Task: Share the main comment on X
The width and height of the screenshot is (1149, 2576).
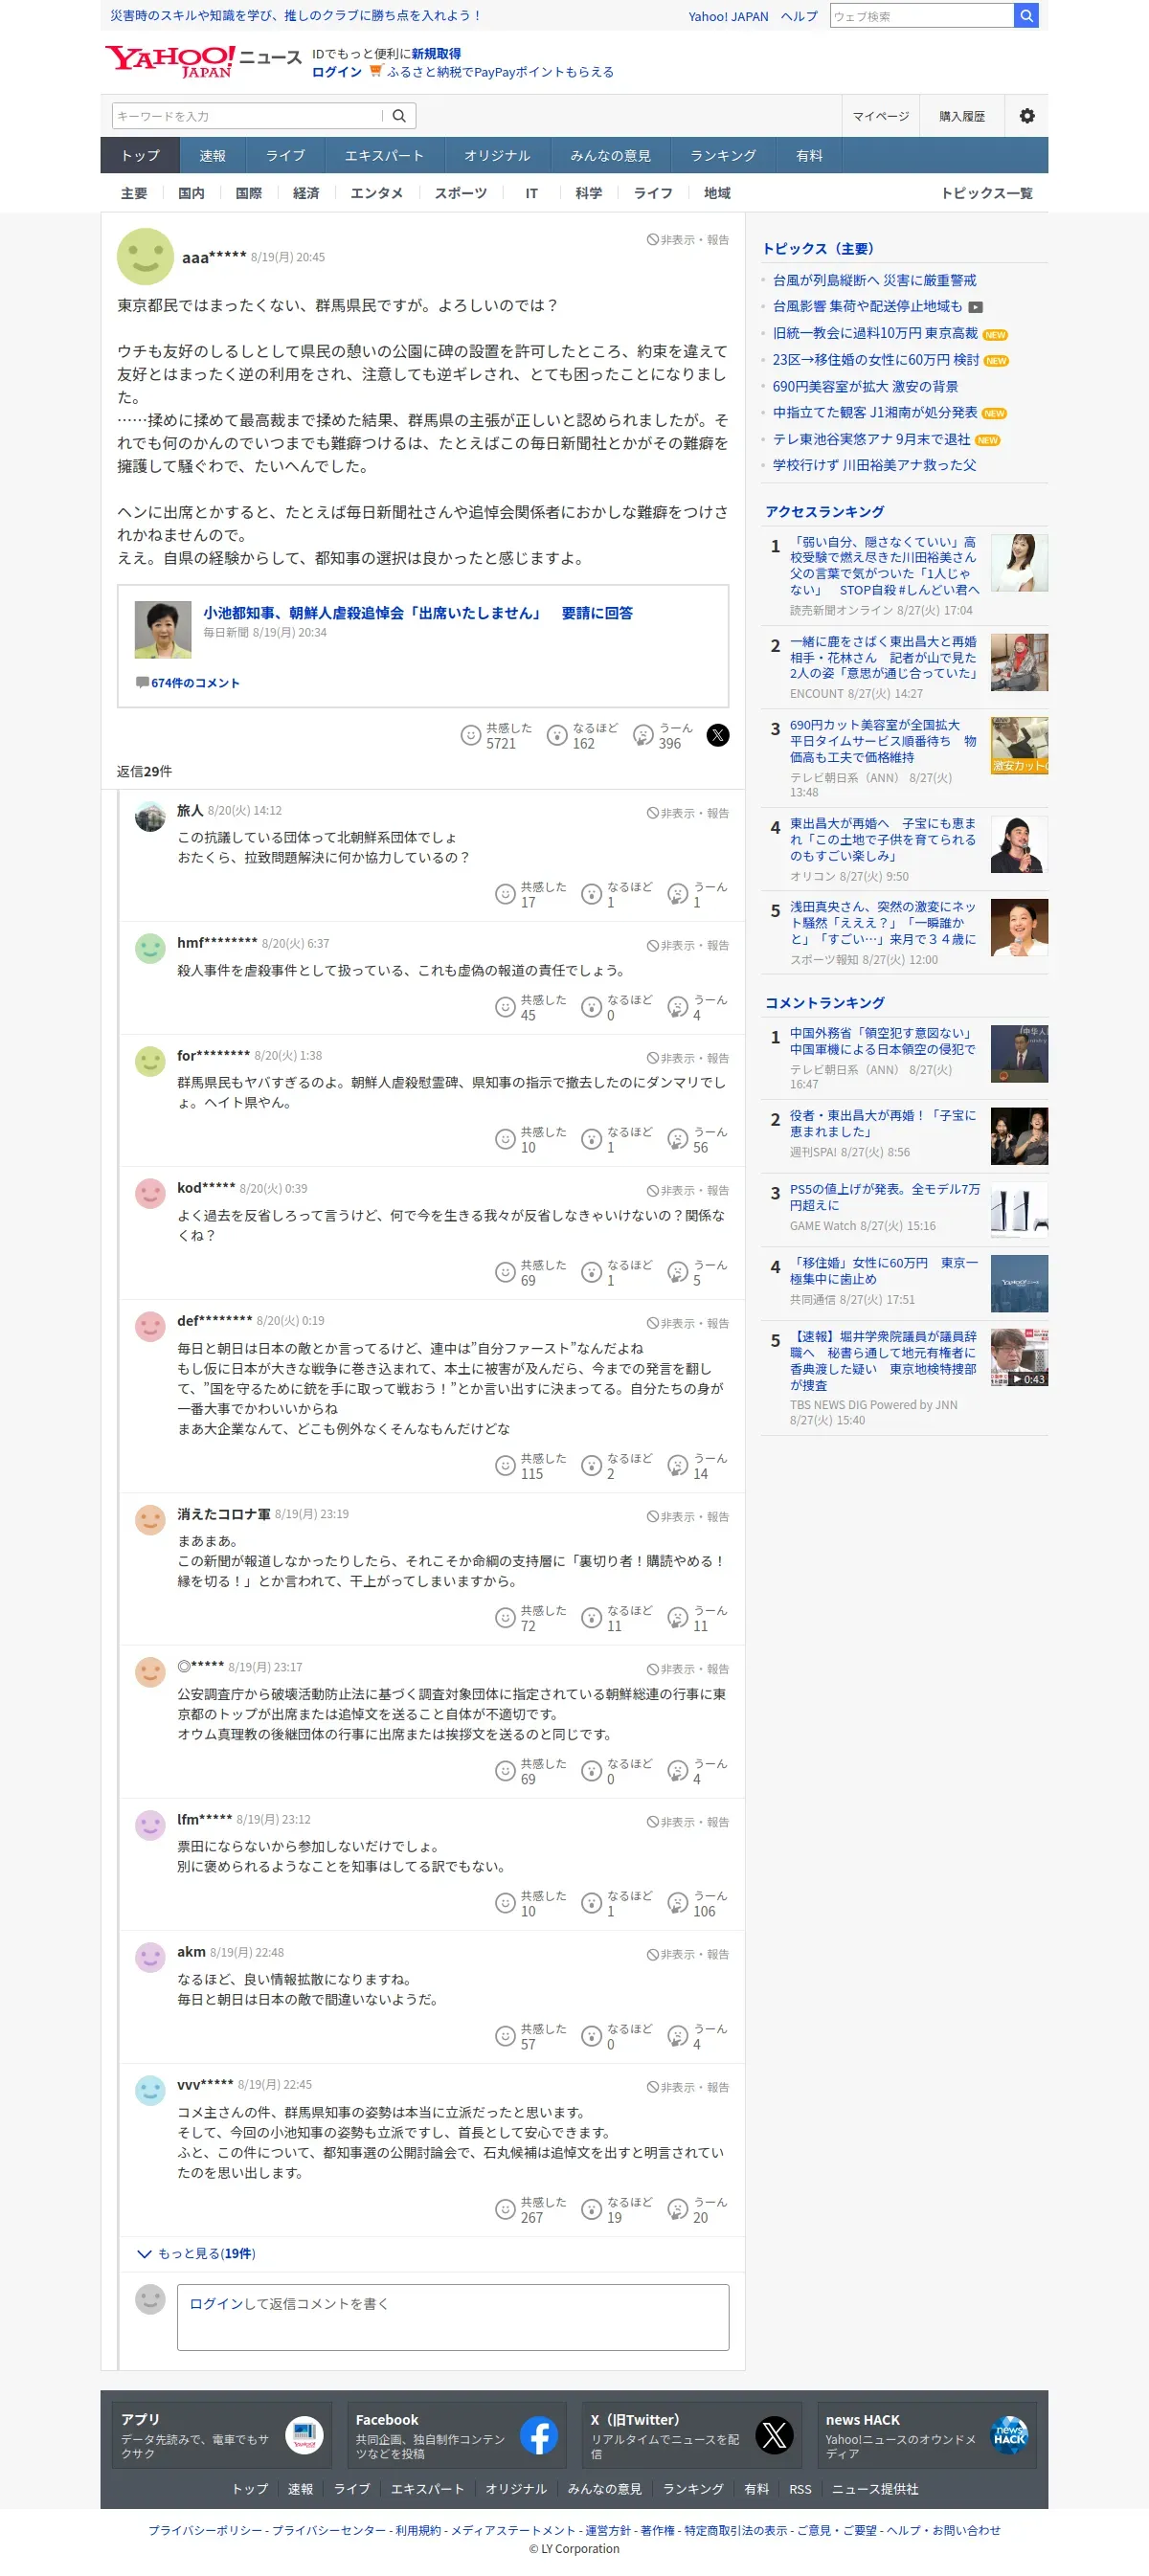Action: coord(718,735)
